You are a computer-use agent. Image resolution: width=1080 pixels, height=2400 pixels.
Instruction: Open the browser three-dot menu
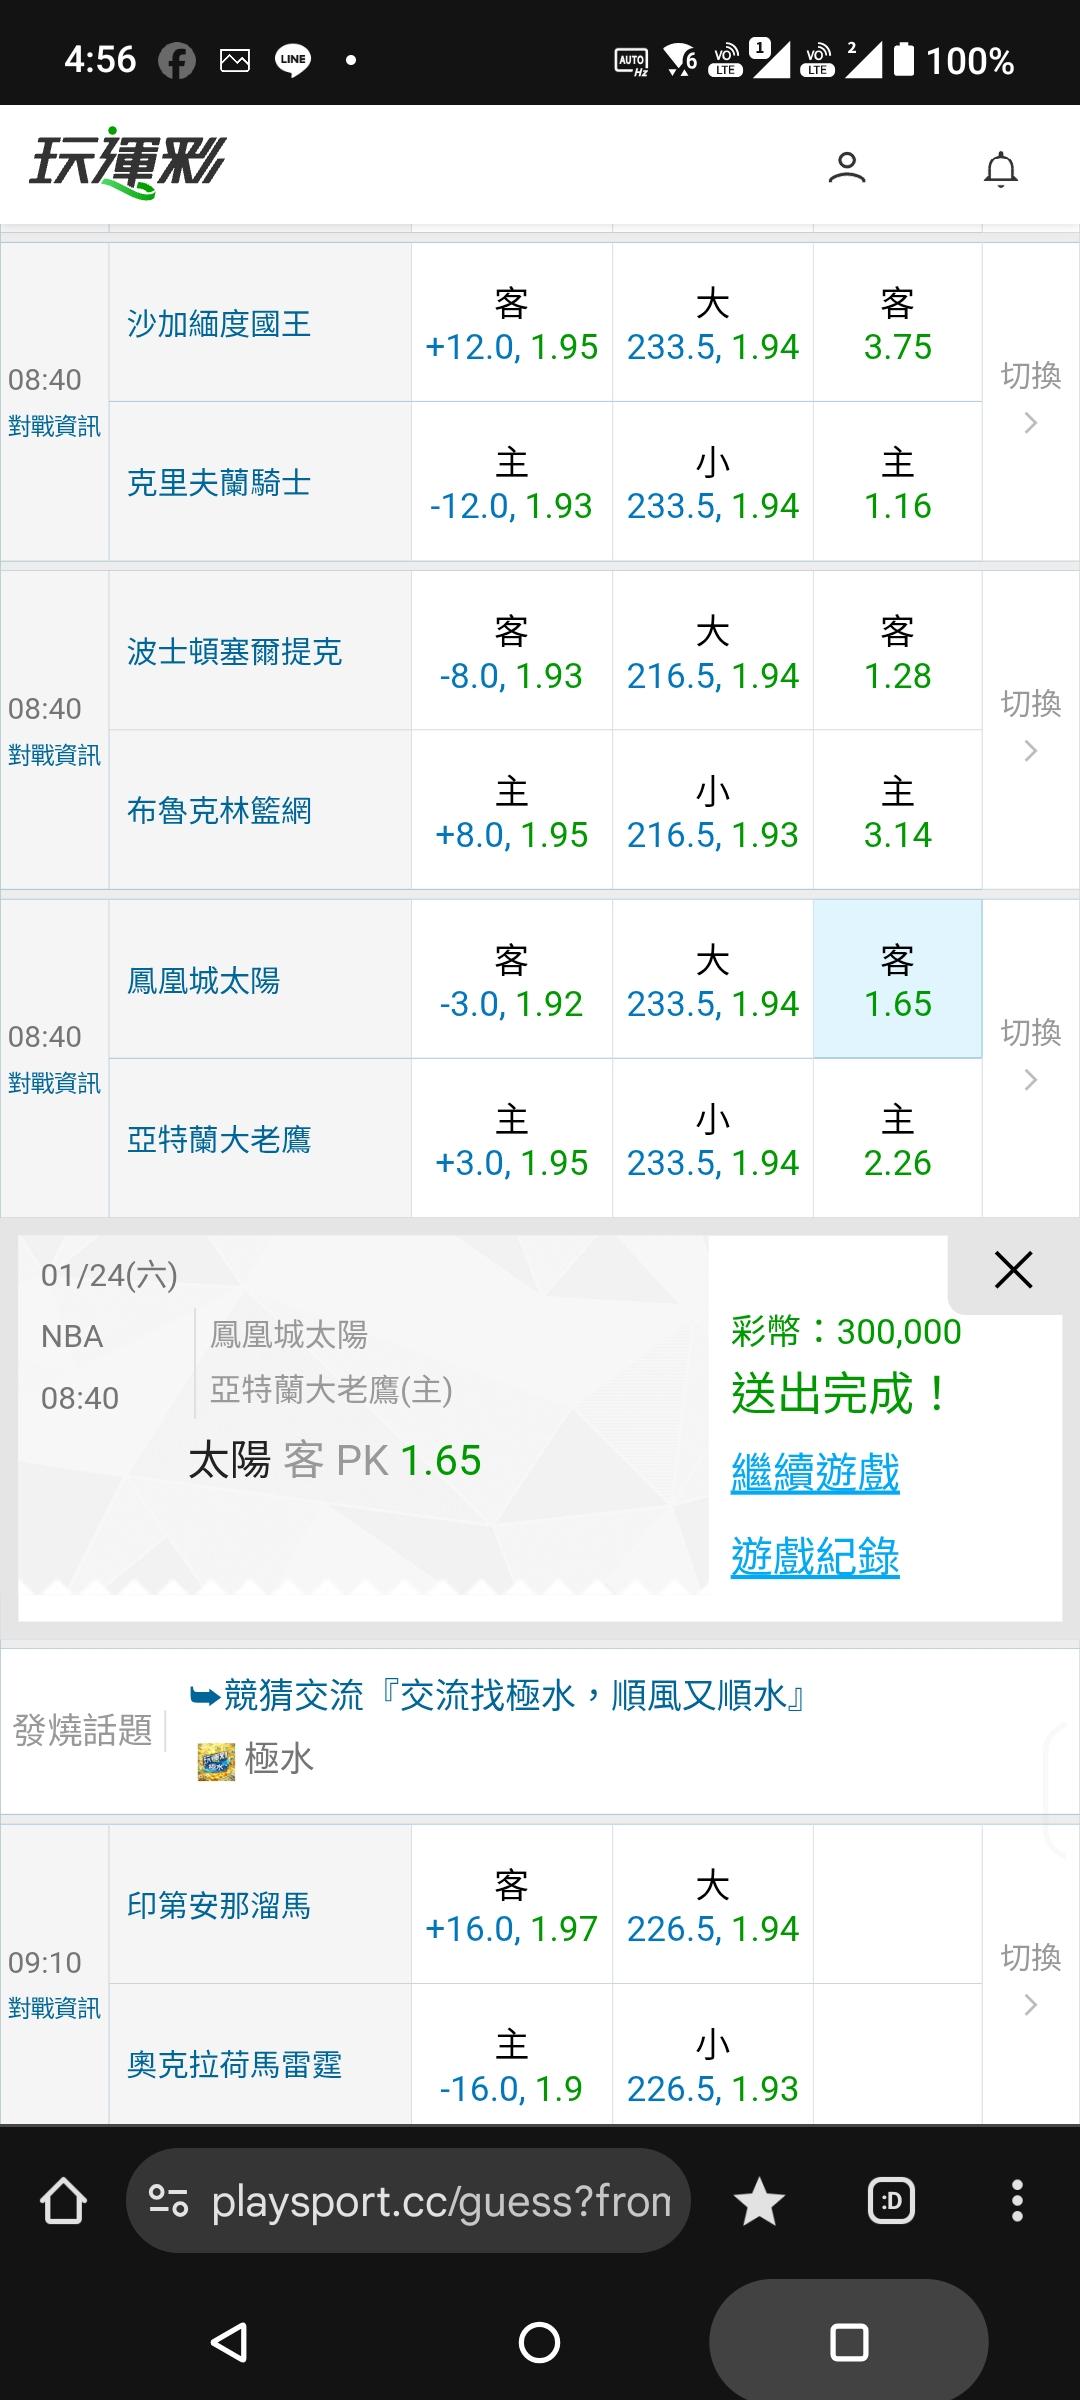1017,2201
